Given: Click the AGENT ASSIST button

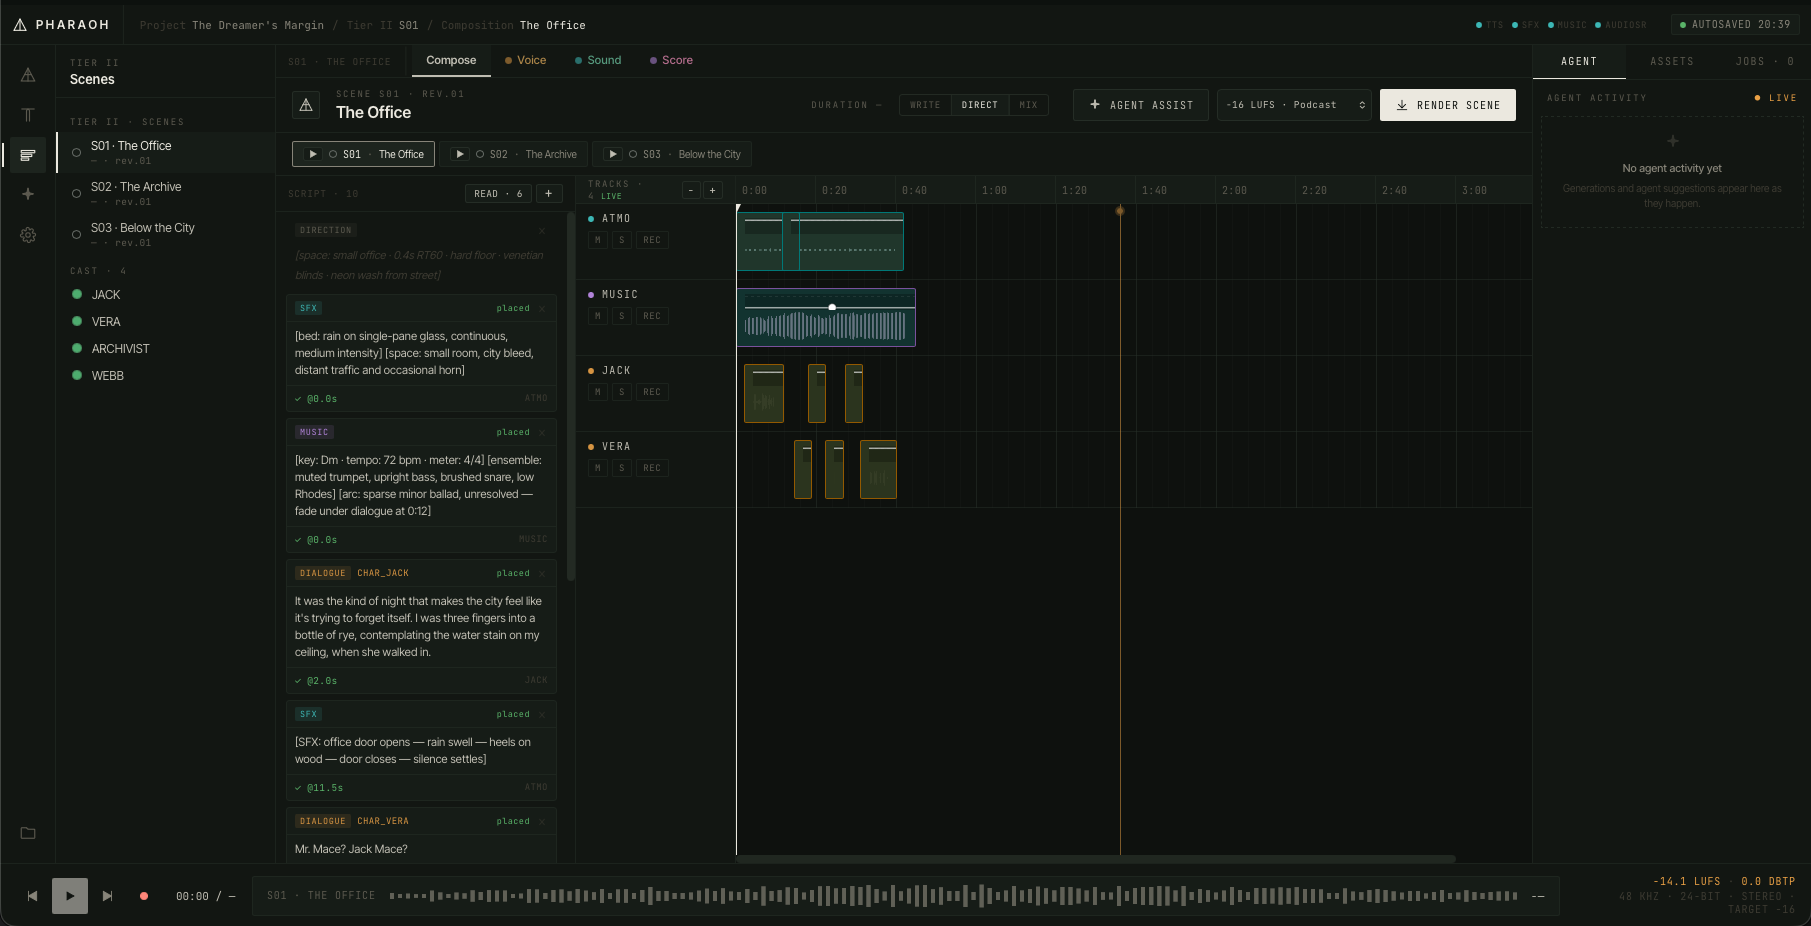Looking at the screenshot, I should (x=1141, y=105).
